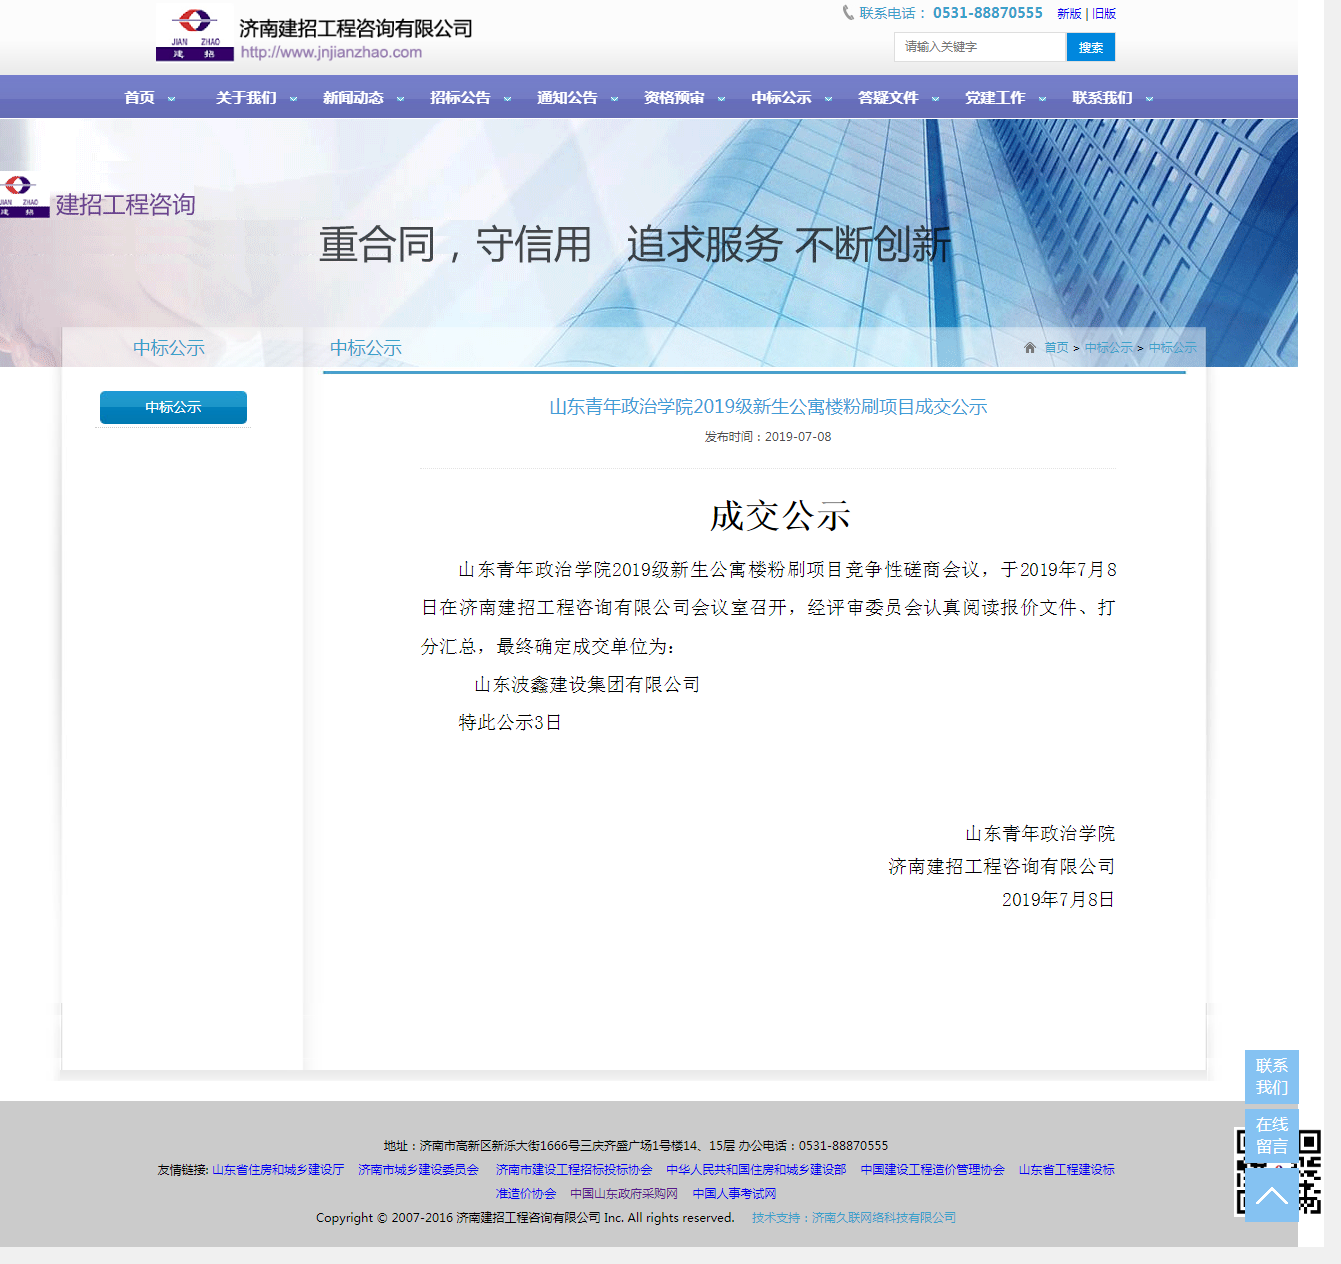1341x1264 pixels.
Task: Click the 搜索 search button
Action: click(x=1090, y=47)
